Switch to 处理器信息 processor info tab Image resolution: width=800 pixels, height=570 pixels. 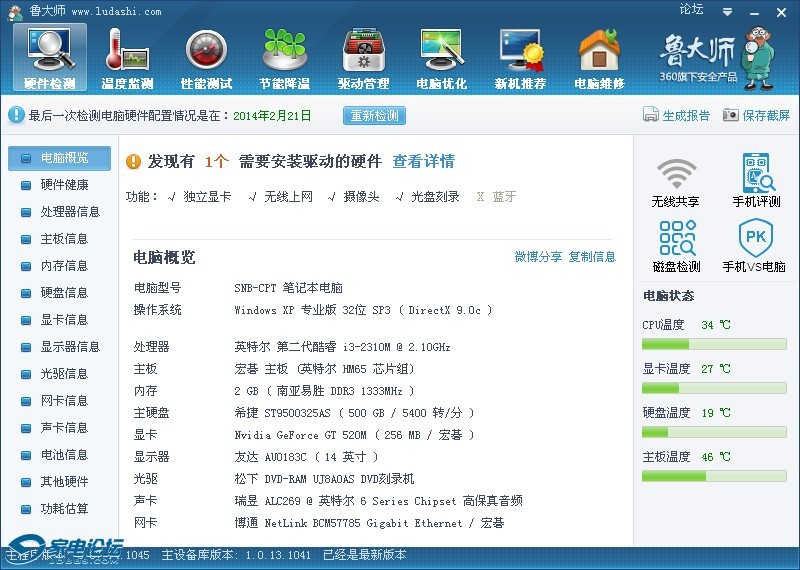(69, 212)
